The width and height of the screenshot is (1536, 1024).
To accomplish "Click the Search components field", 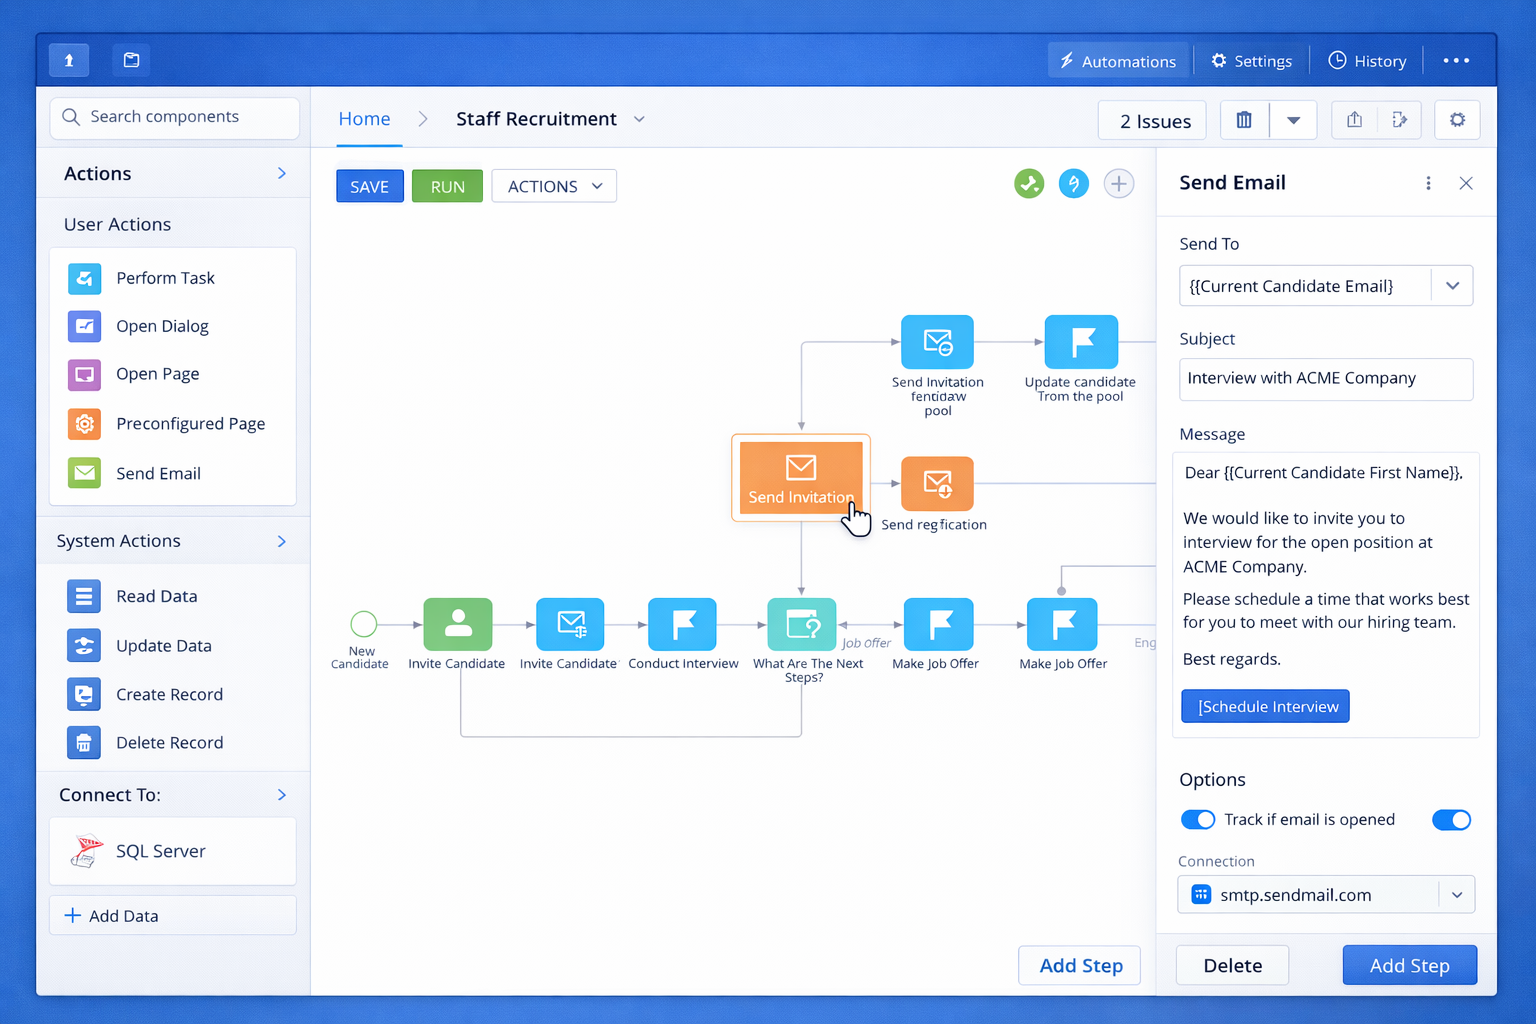I will click(x=174, y=117).
